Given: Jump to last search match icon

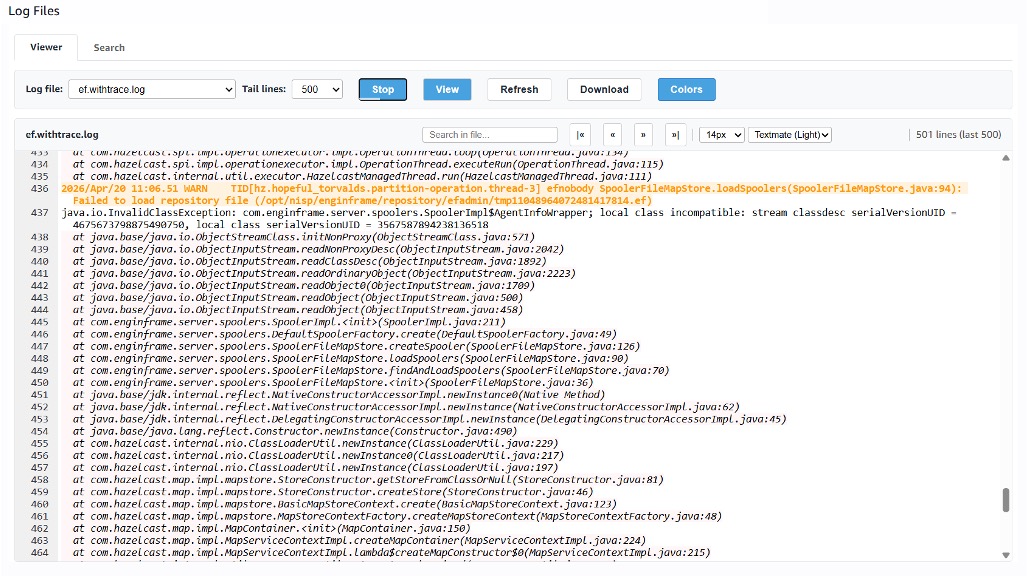Looking at the screenshot, I should point(675,135).
